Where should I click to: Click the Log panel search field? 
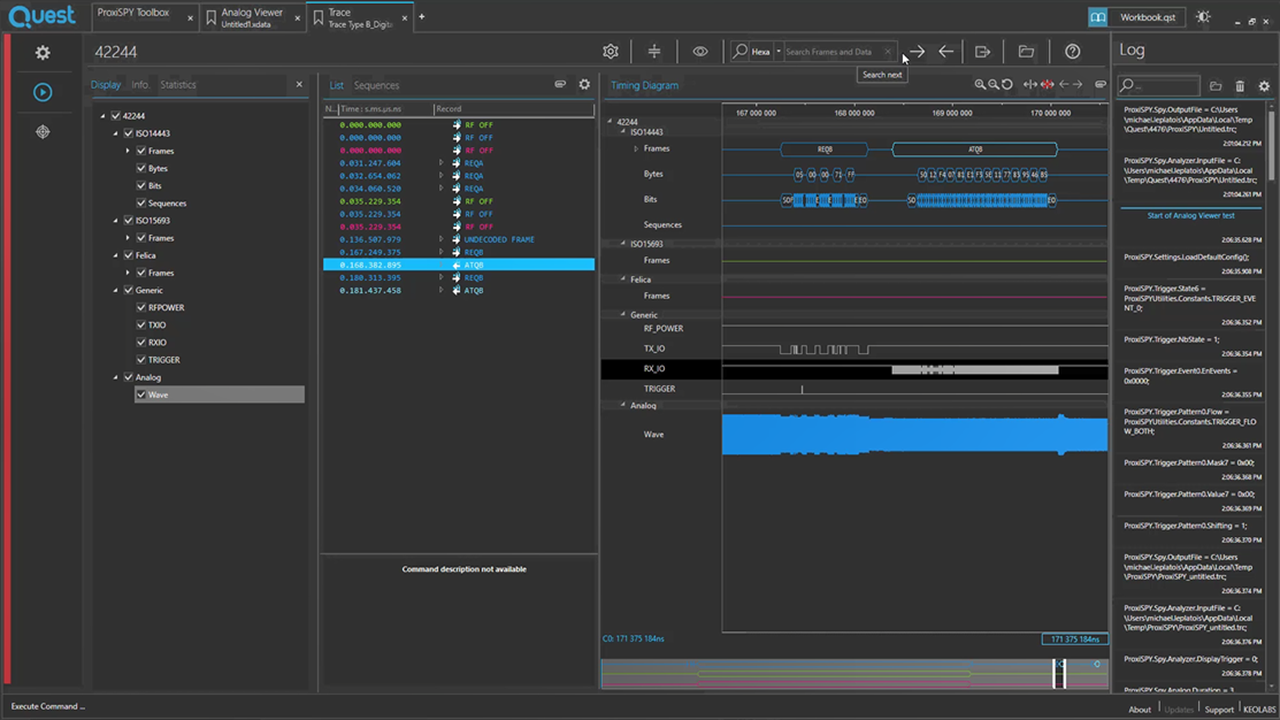point(1159,87)
